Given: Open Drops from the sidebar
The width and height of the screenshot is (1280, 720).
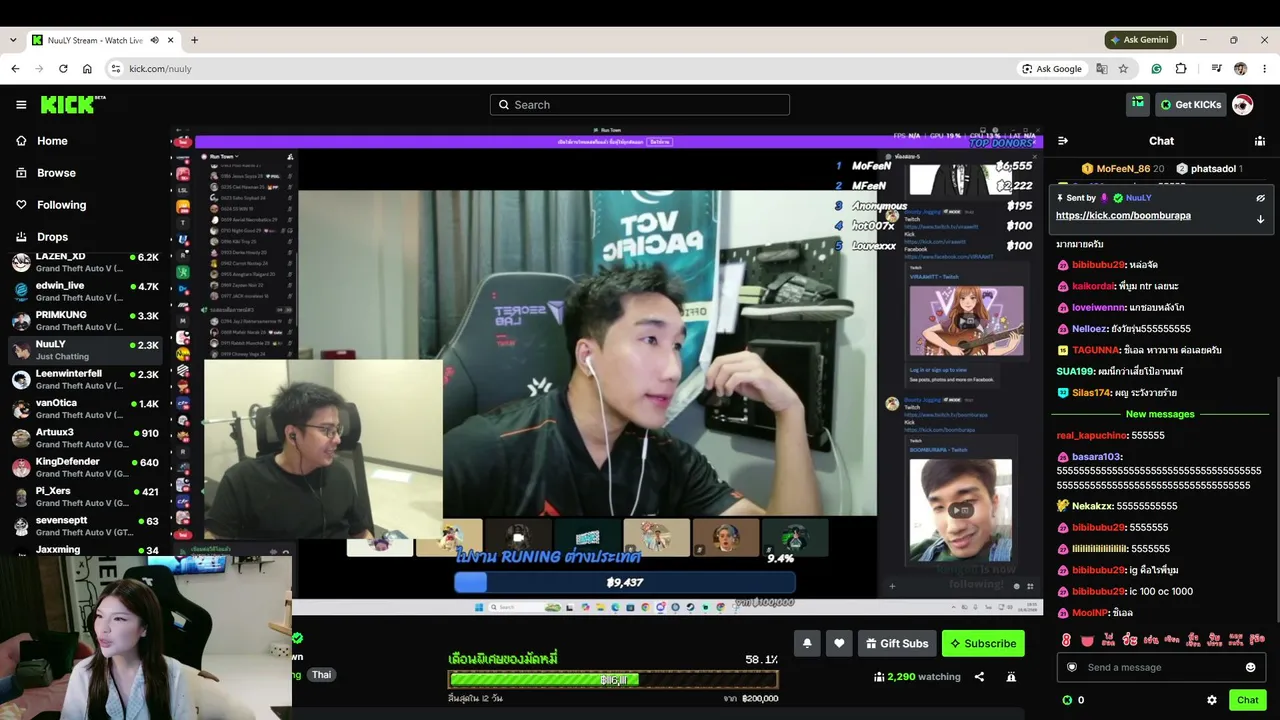Looking at the screenshot, I should tap(52, 237).
